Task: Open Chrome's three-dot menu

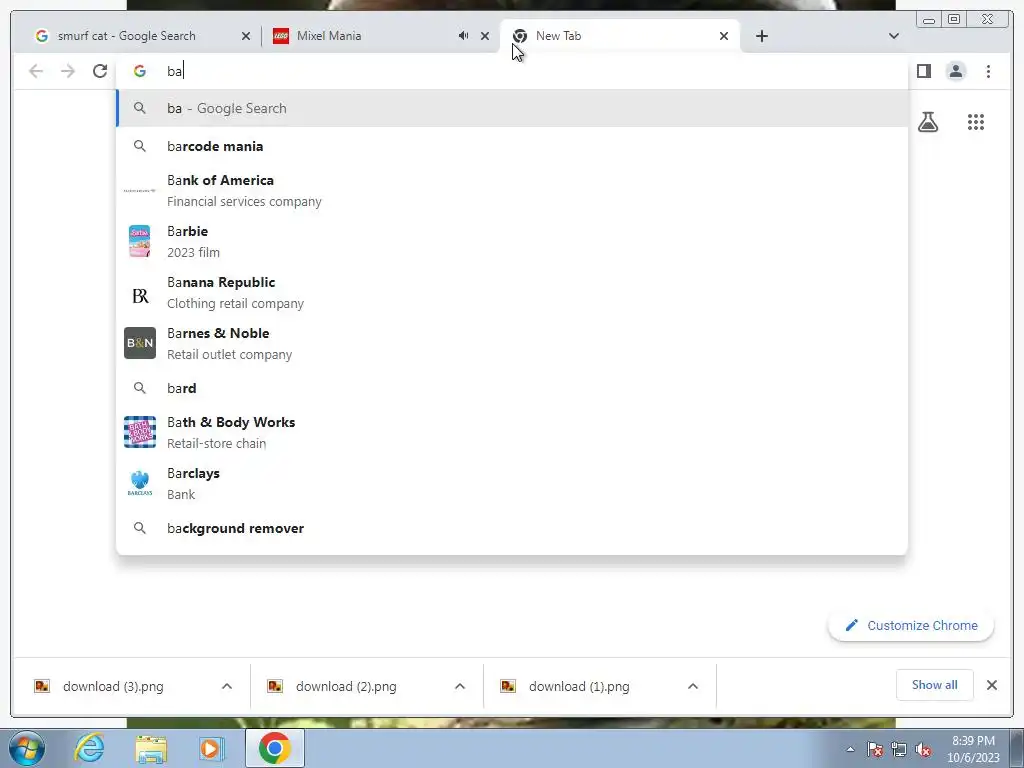Action: tap(988, 71)
